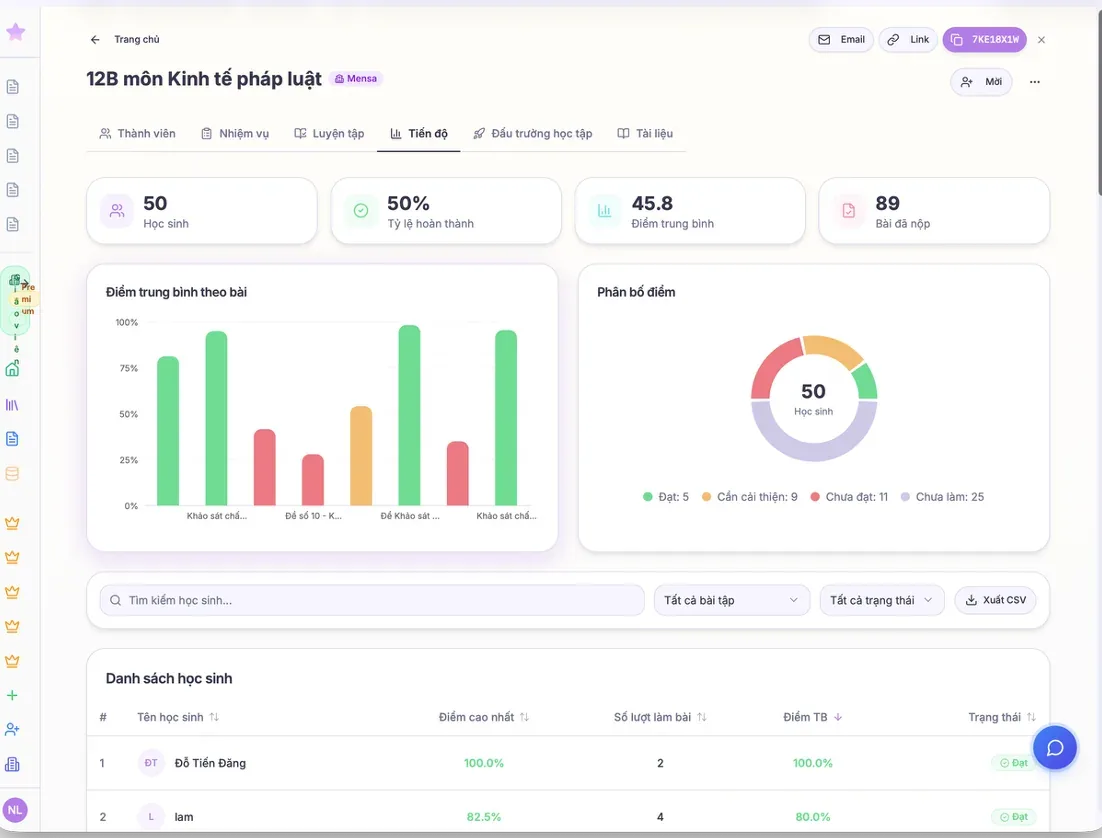Click the green Đạt: 5 legend dot
The image size is (1102, 838).
pyautogui.click(x=648, y=497)
